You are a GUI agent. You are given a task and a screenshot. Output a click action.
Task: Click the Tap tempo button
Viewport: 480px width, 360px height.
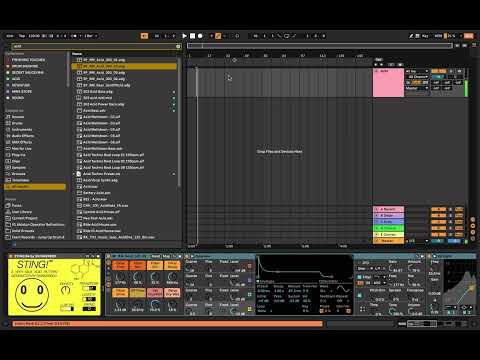pyautogui.click(x=22, y=36)
